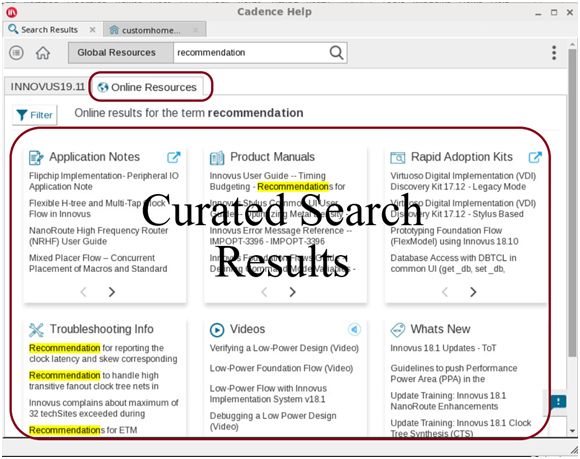The height and width of the screenshot is (459, 580).
Task: Open Innovus User Guide Timing Budgeting link
Action: (277, 181)
